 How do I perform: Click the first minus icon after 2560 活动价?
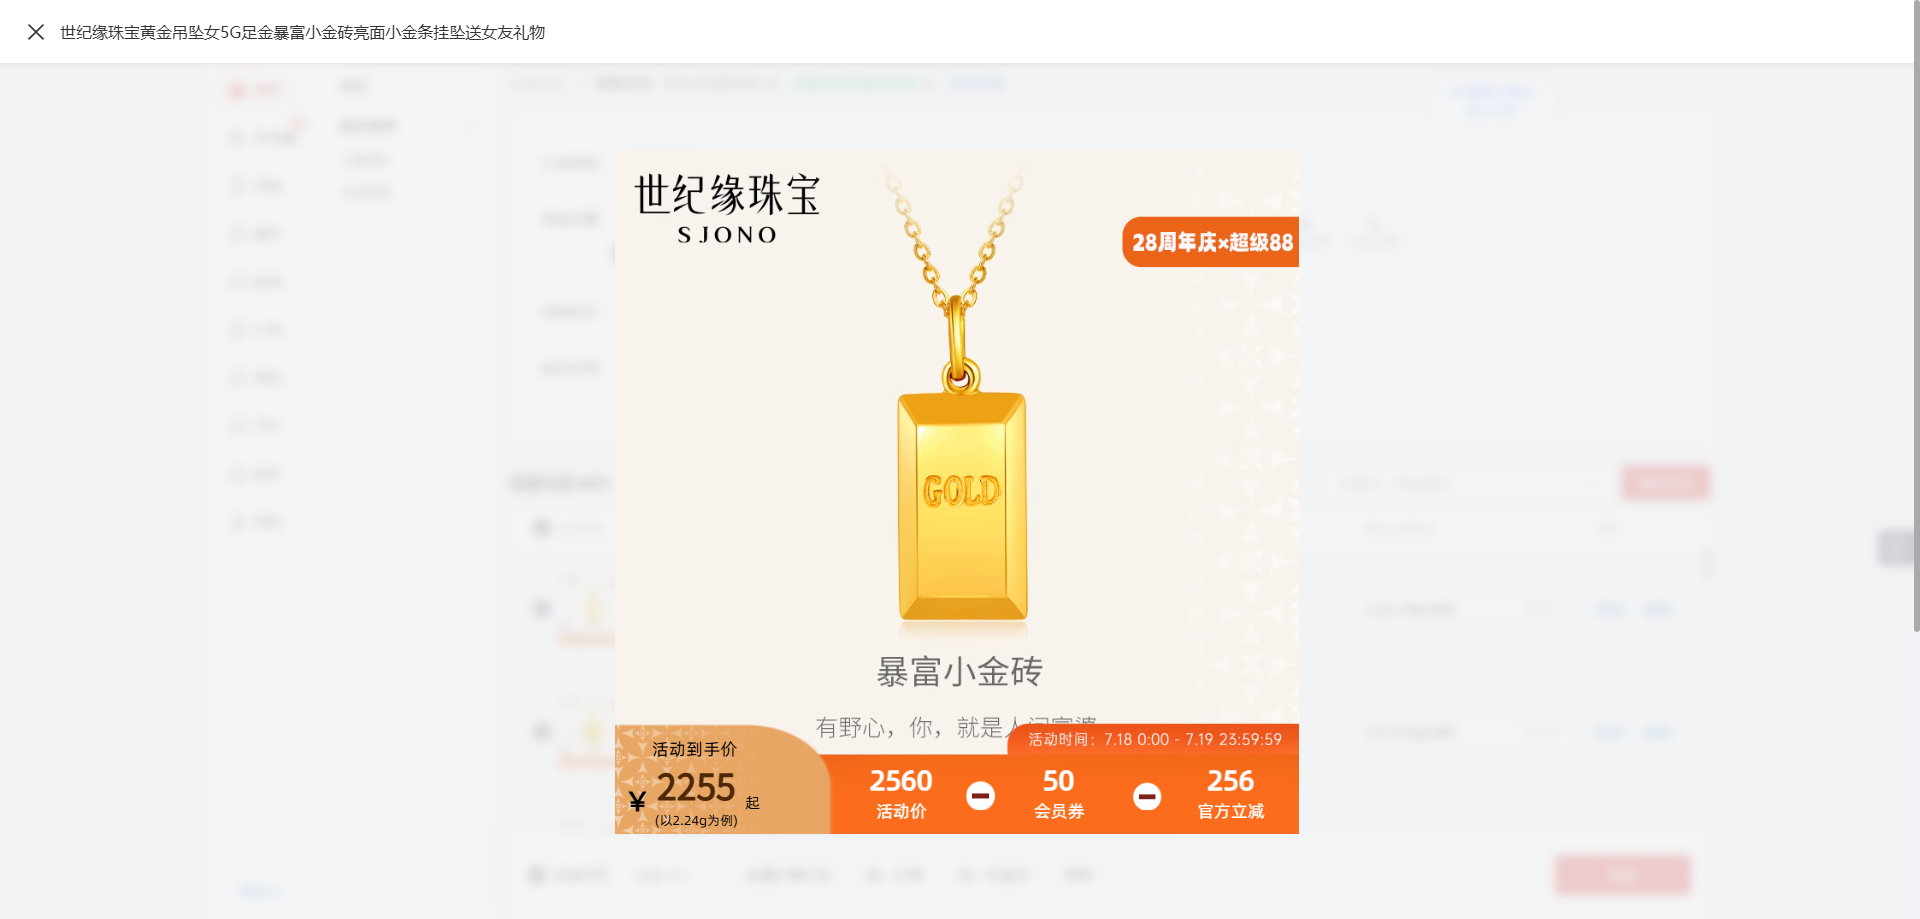pyautogui.click(x=980, y=796)
